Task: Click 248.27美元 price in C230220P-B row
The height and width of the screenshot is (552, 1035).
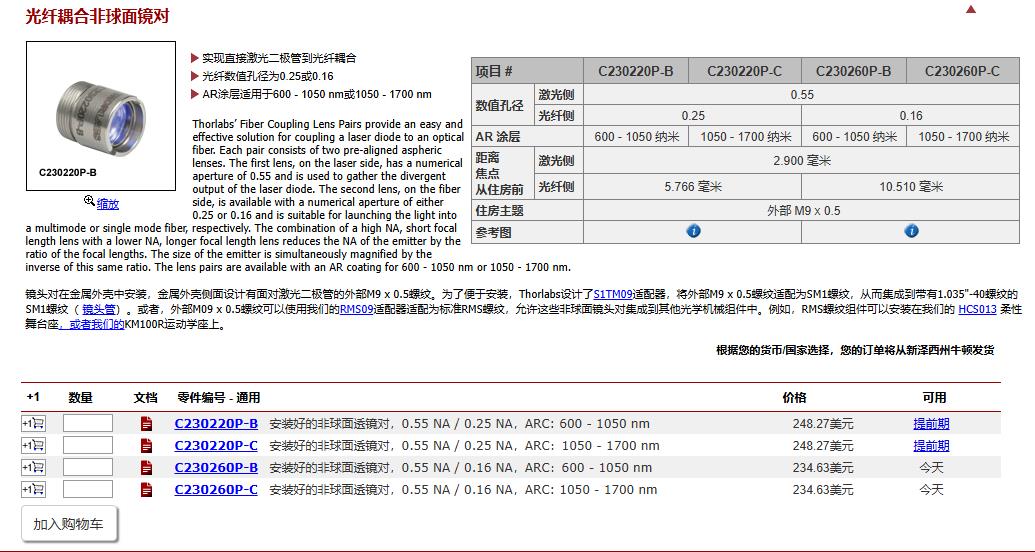Action: 822,424
